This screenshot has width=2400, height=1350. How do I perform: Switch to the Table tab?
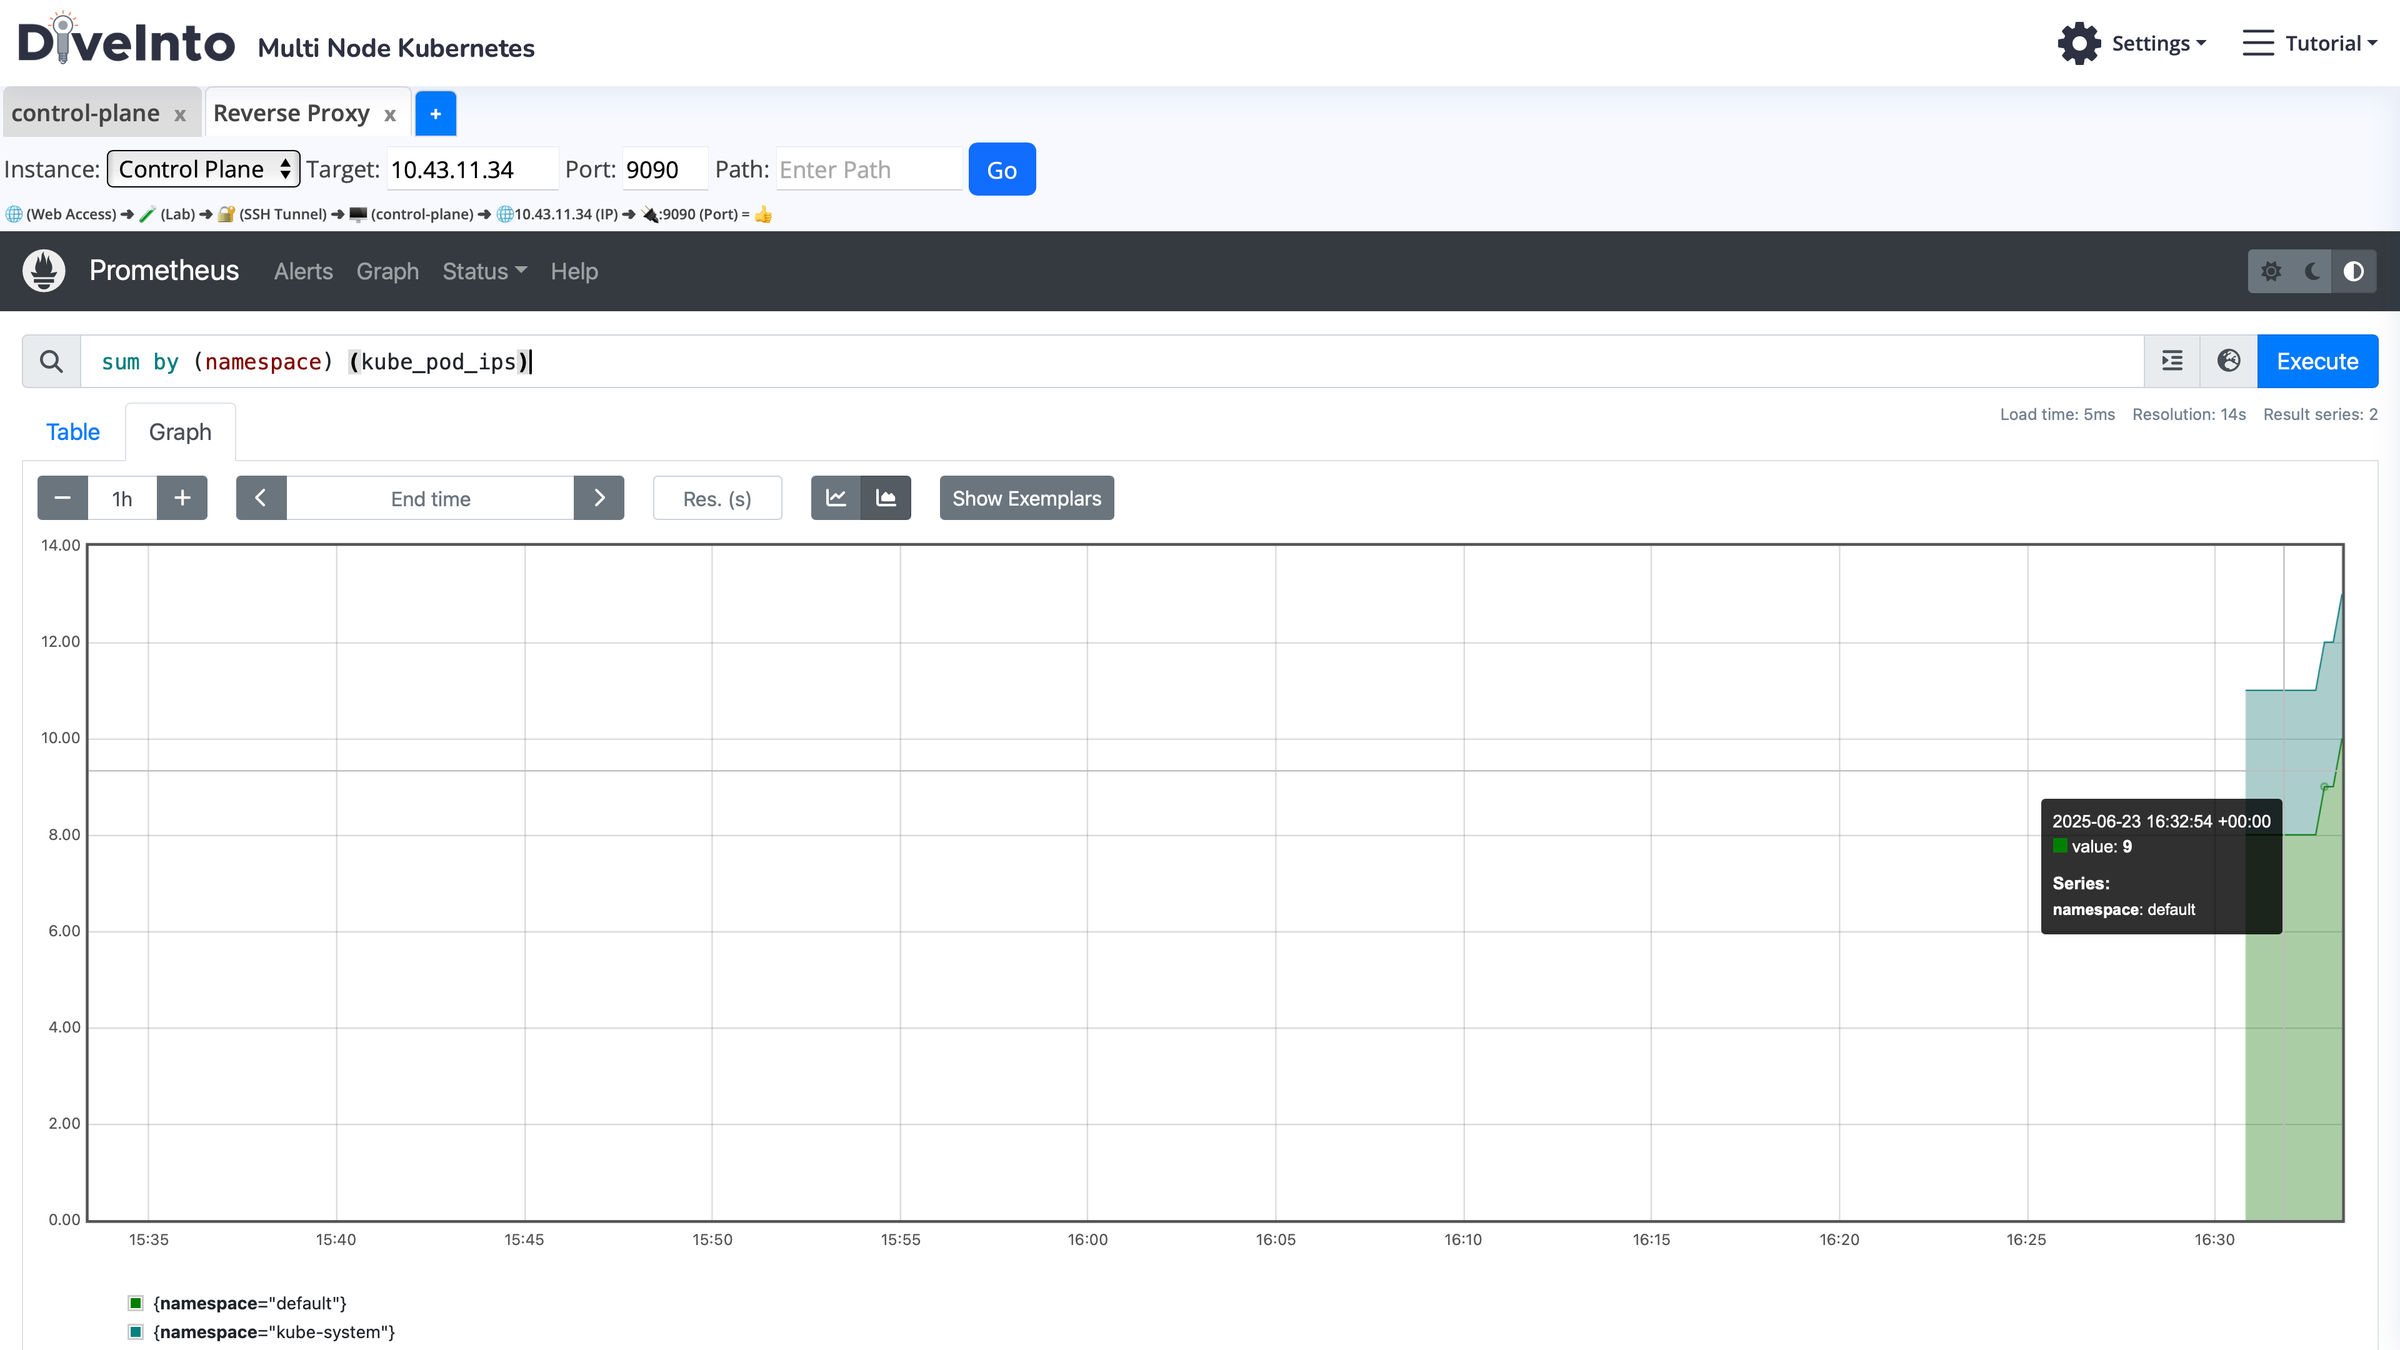tap(73, 432)
